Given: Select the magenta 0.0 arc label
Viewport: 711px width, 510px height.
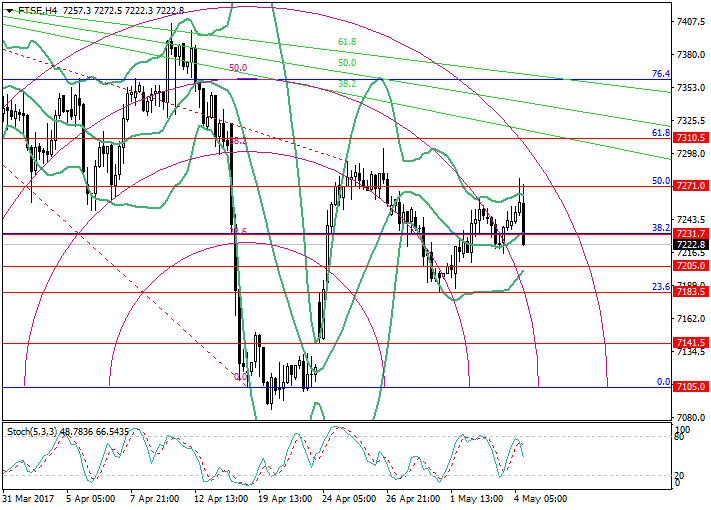Looking at the screenshot, I should (x=240, y=377).
